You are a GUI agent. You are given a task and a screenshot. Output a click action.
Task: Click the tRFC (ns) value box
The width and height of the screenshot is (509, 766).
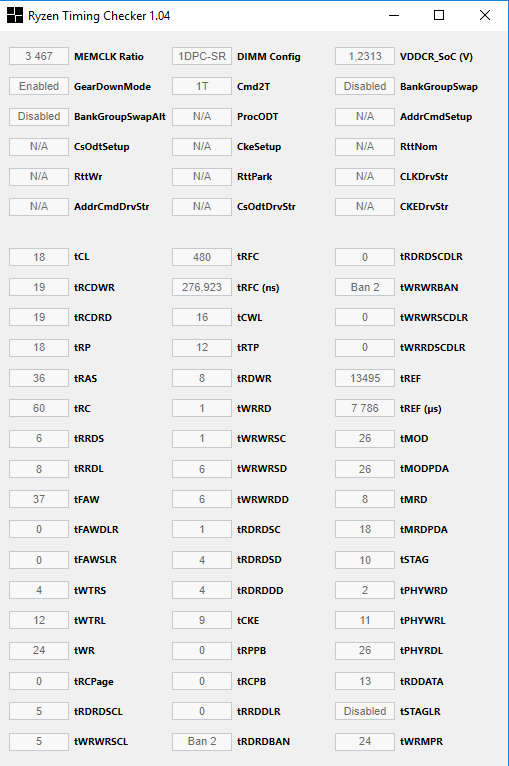point(202,287)
